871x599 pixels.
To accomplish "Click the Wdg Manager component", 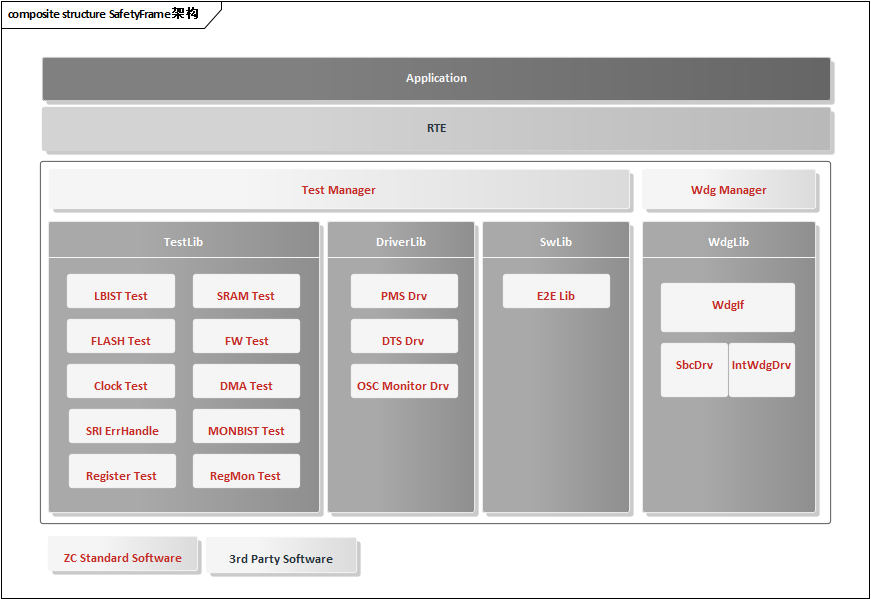I will point(729,190).
